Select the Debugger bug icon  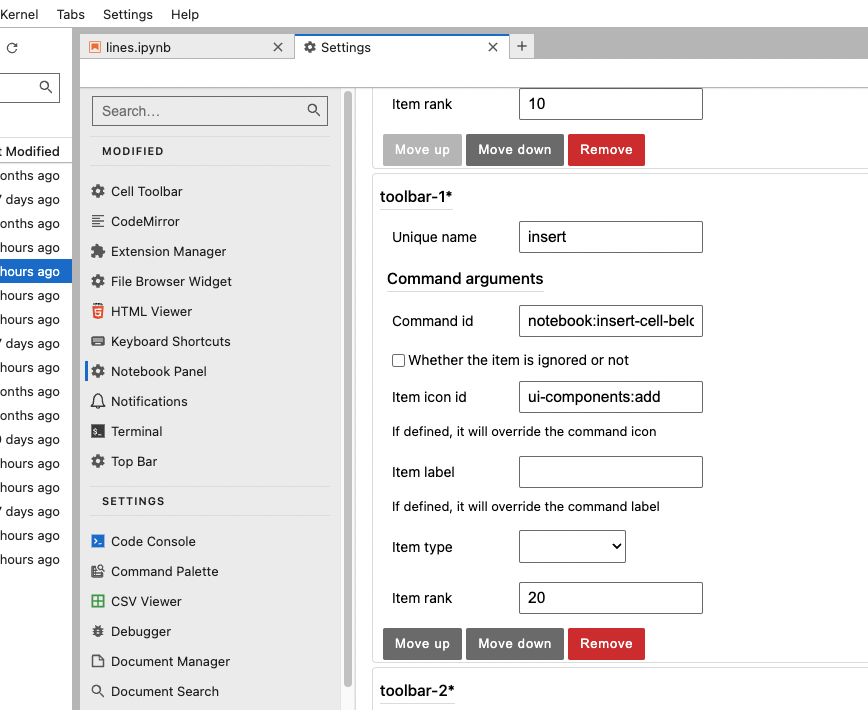[x=97, y=631]
